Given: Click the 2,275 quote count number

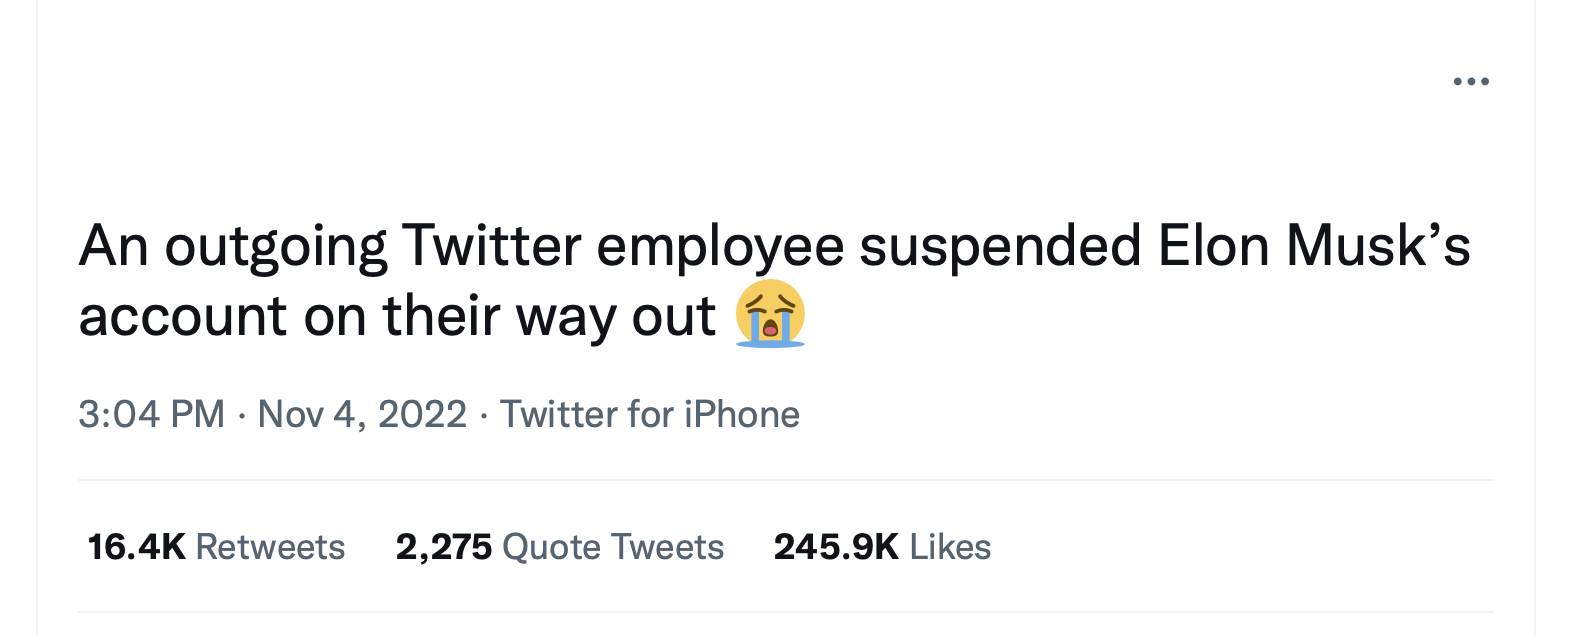Looking at the screenshot, I should pyautogui.click(x=444, y=547).
